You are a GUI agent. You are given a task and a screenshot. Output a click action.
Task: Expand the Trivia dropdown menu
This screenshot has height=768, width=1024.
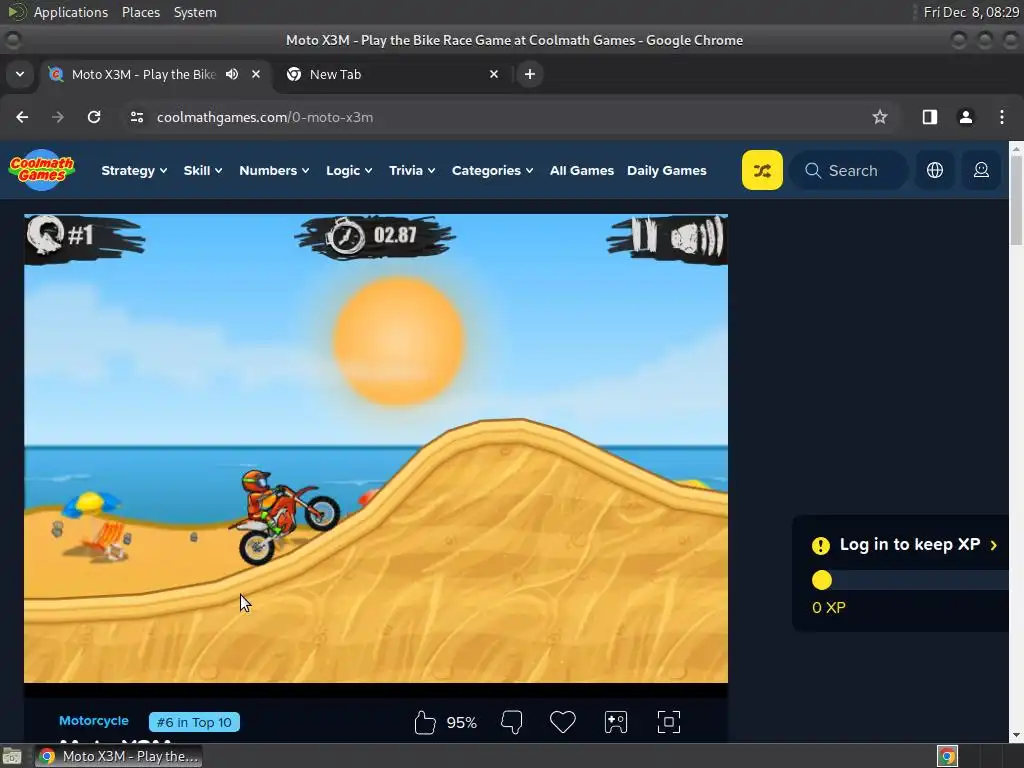[411, 170]
